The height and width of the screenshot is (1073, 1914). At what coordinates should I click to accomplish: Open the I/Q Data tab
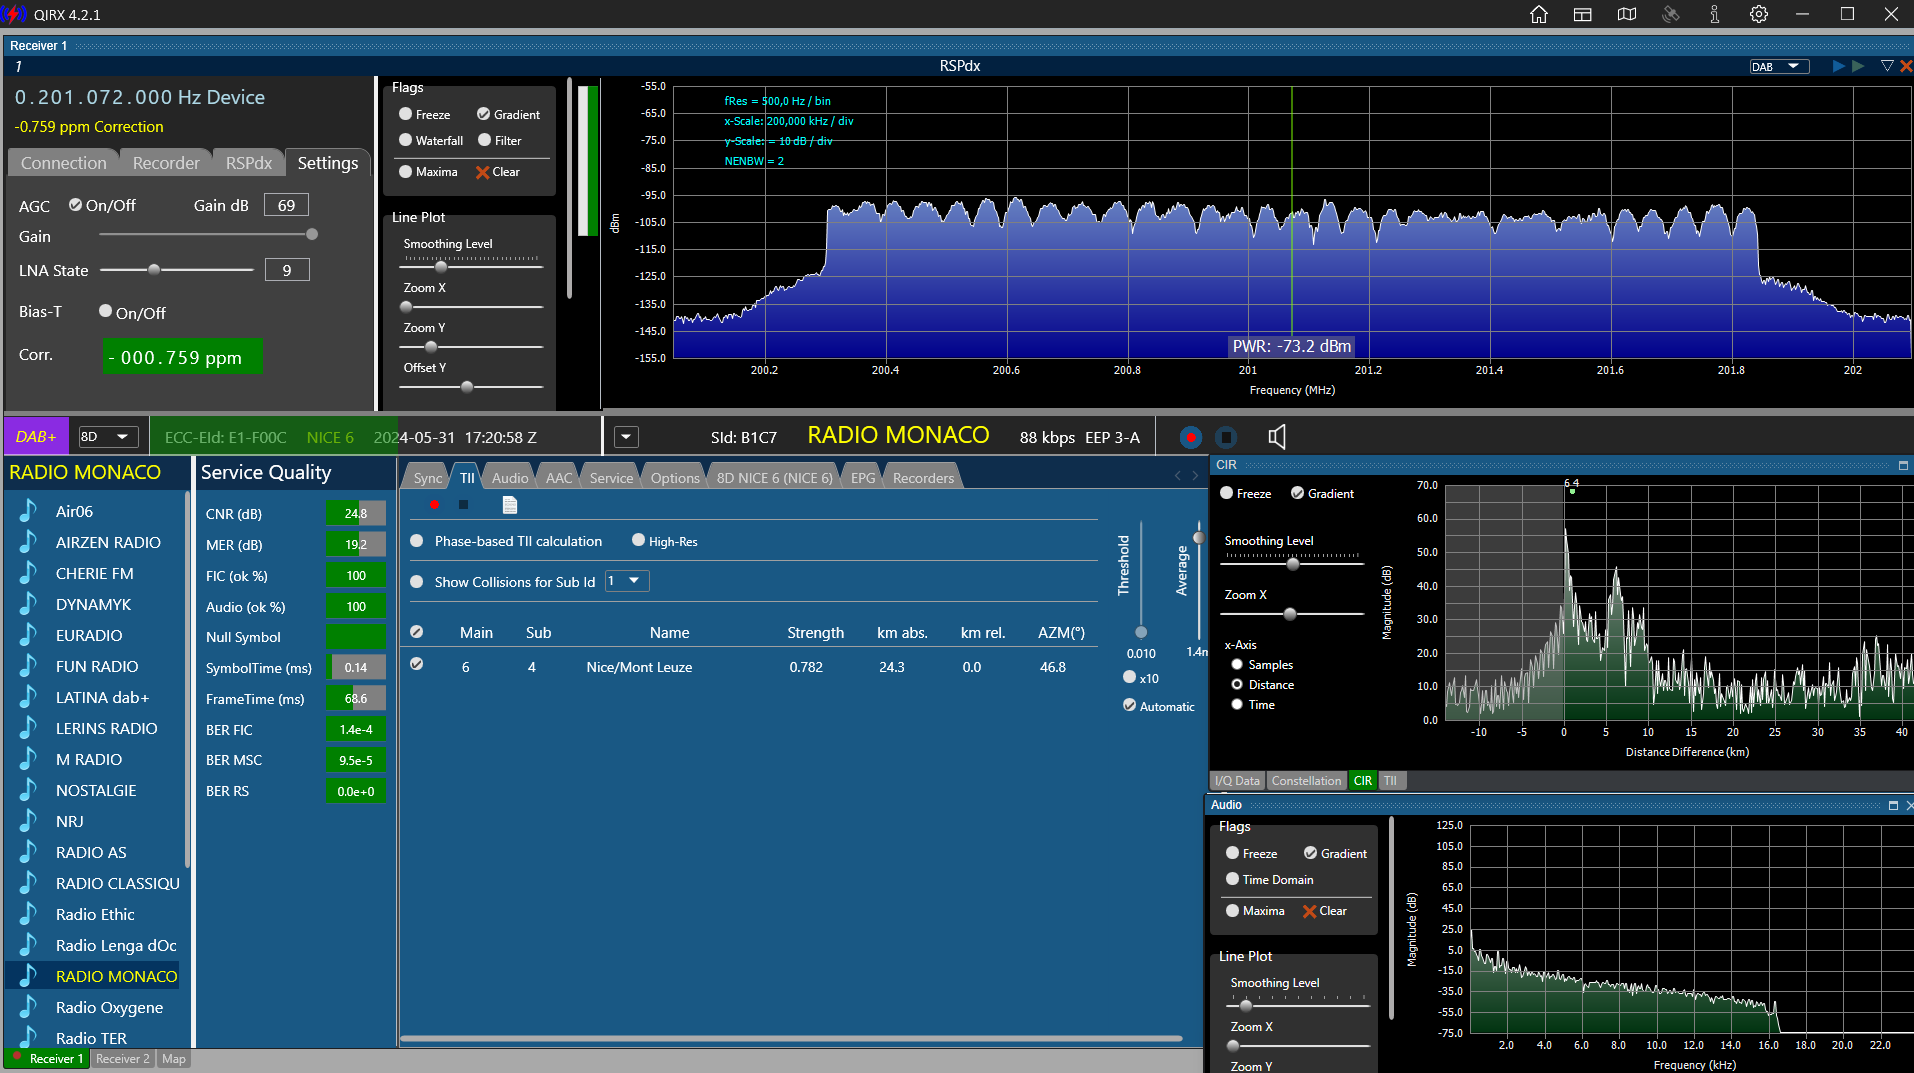1237,781
